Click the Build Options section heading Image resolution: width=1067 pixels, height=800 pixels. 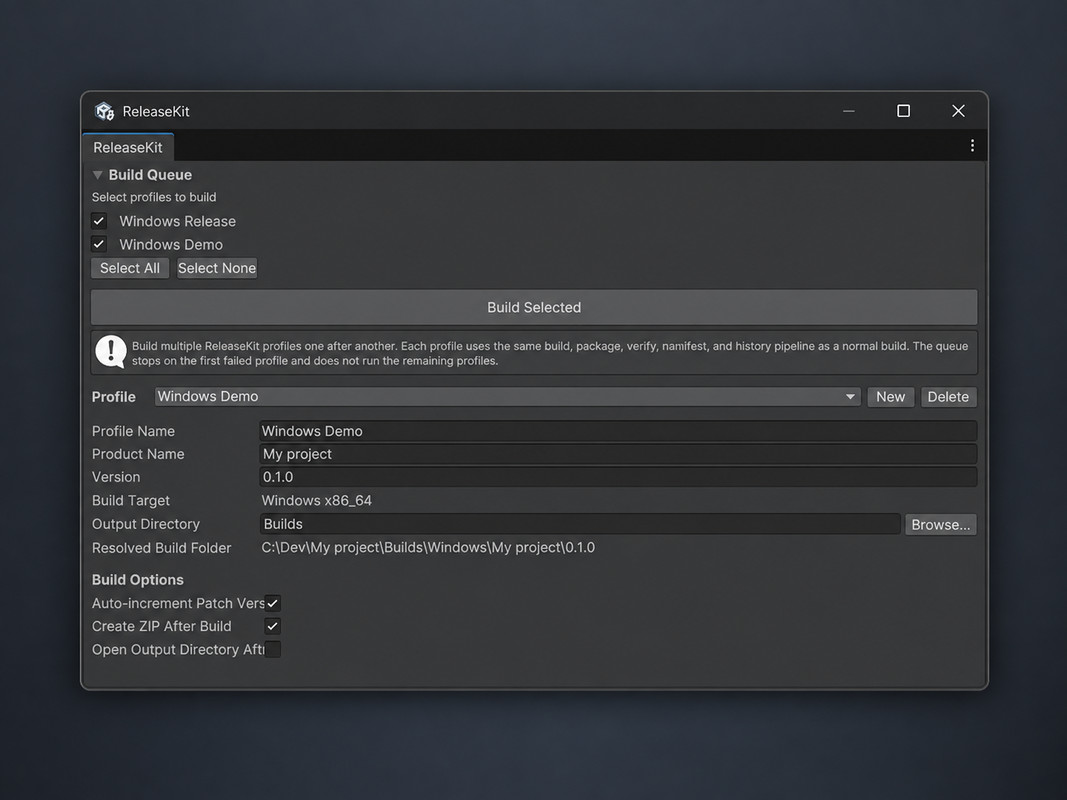click(x=137, y=580)
